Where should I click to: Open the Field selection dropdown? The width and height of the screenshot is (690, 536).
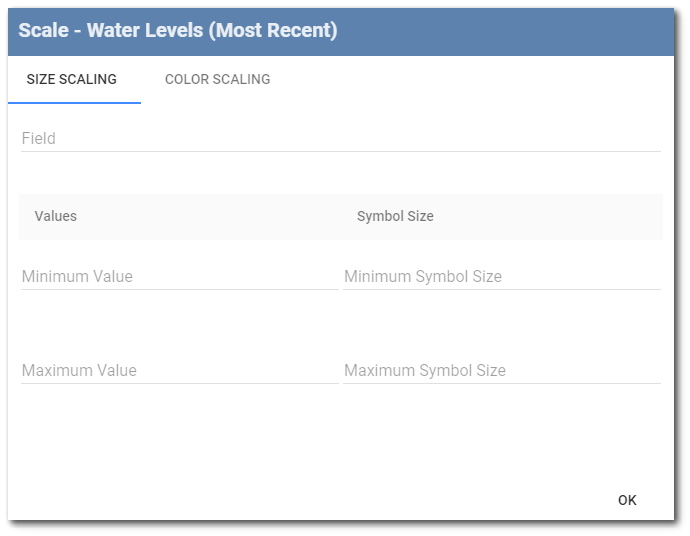340,138
